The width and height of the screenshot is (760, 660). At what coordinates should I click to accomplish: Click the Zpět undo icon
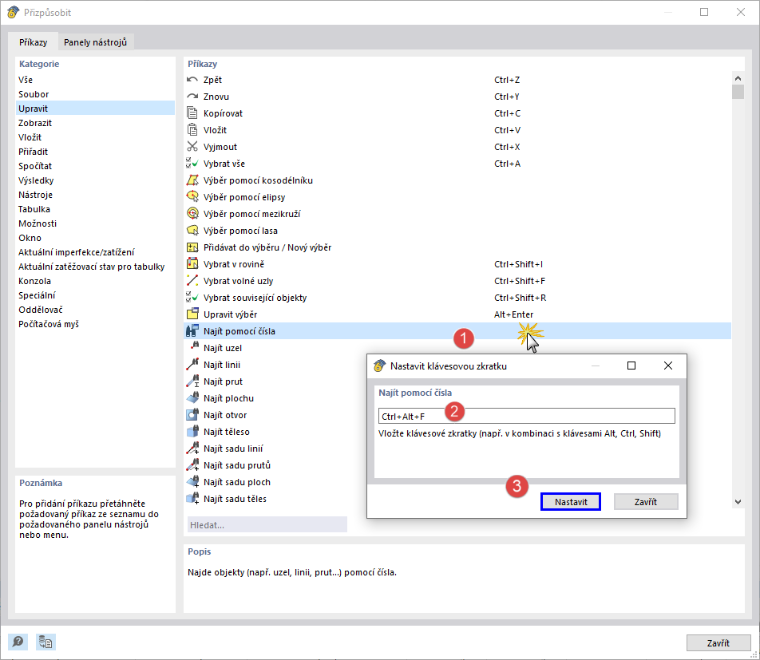click(192, 79)
